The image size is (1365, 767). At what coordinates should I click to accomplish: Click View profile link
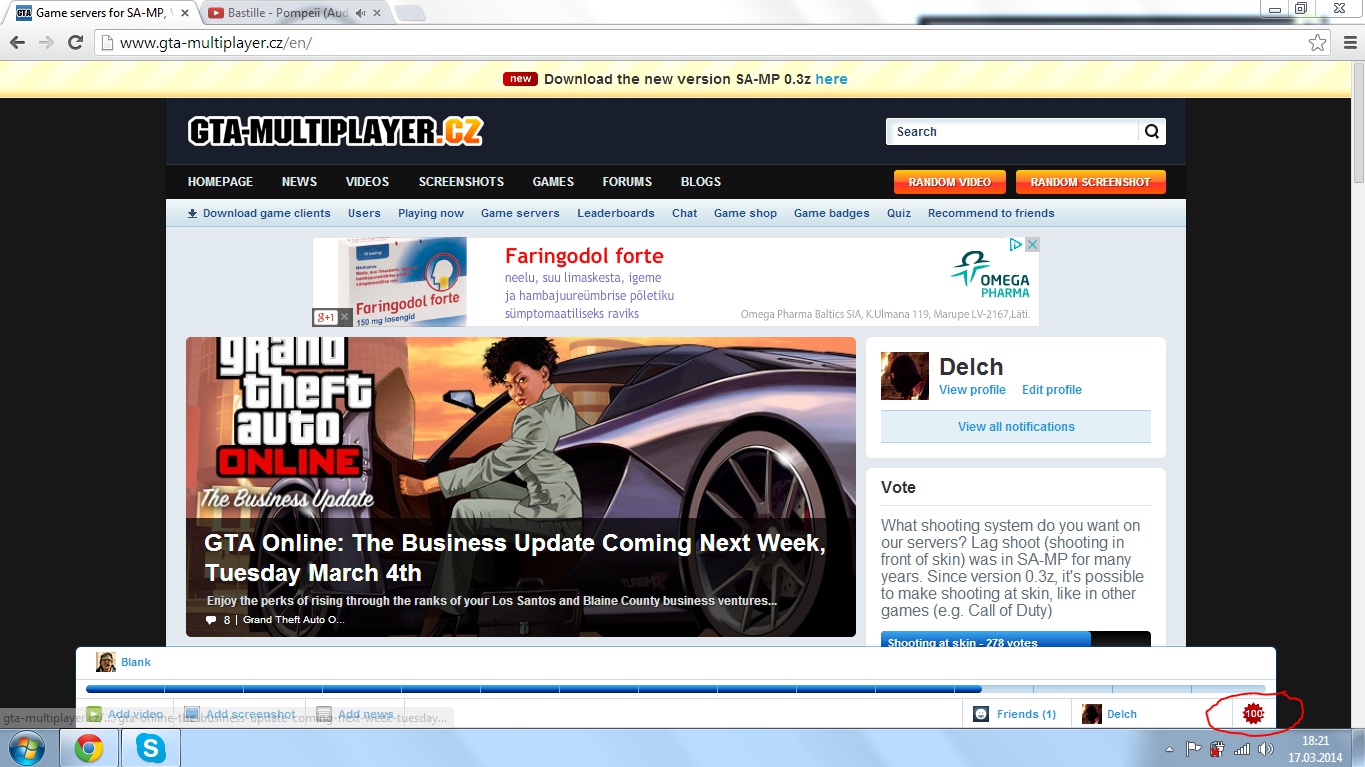[972, 390]
